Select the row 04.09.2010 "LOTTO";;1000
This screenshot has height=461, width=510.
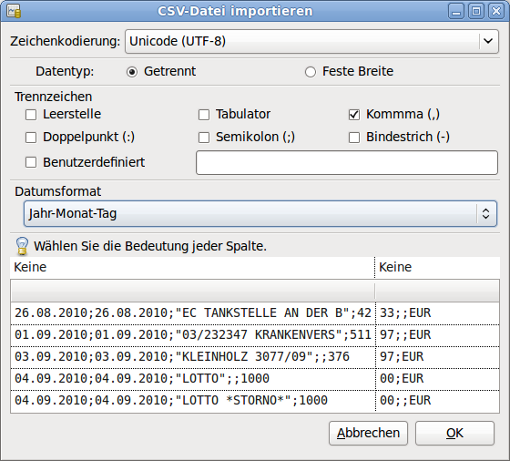(x=255, y=379)
